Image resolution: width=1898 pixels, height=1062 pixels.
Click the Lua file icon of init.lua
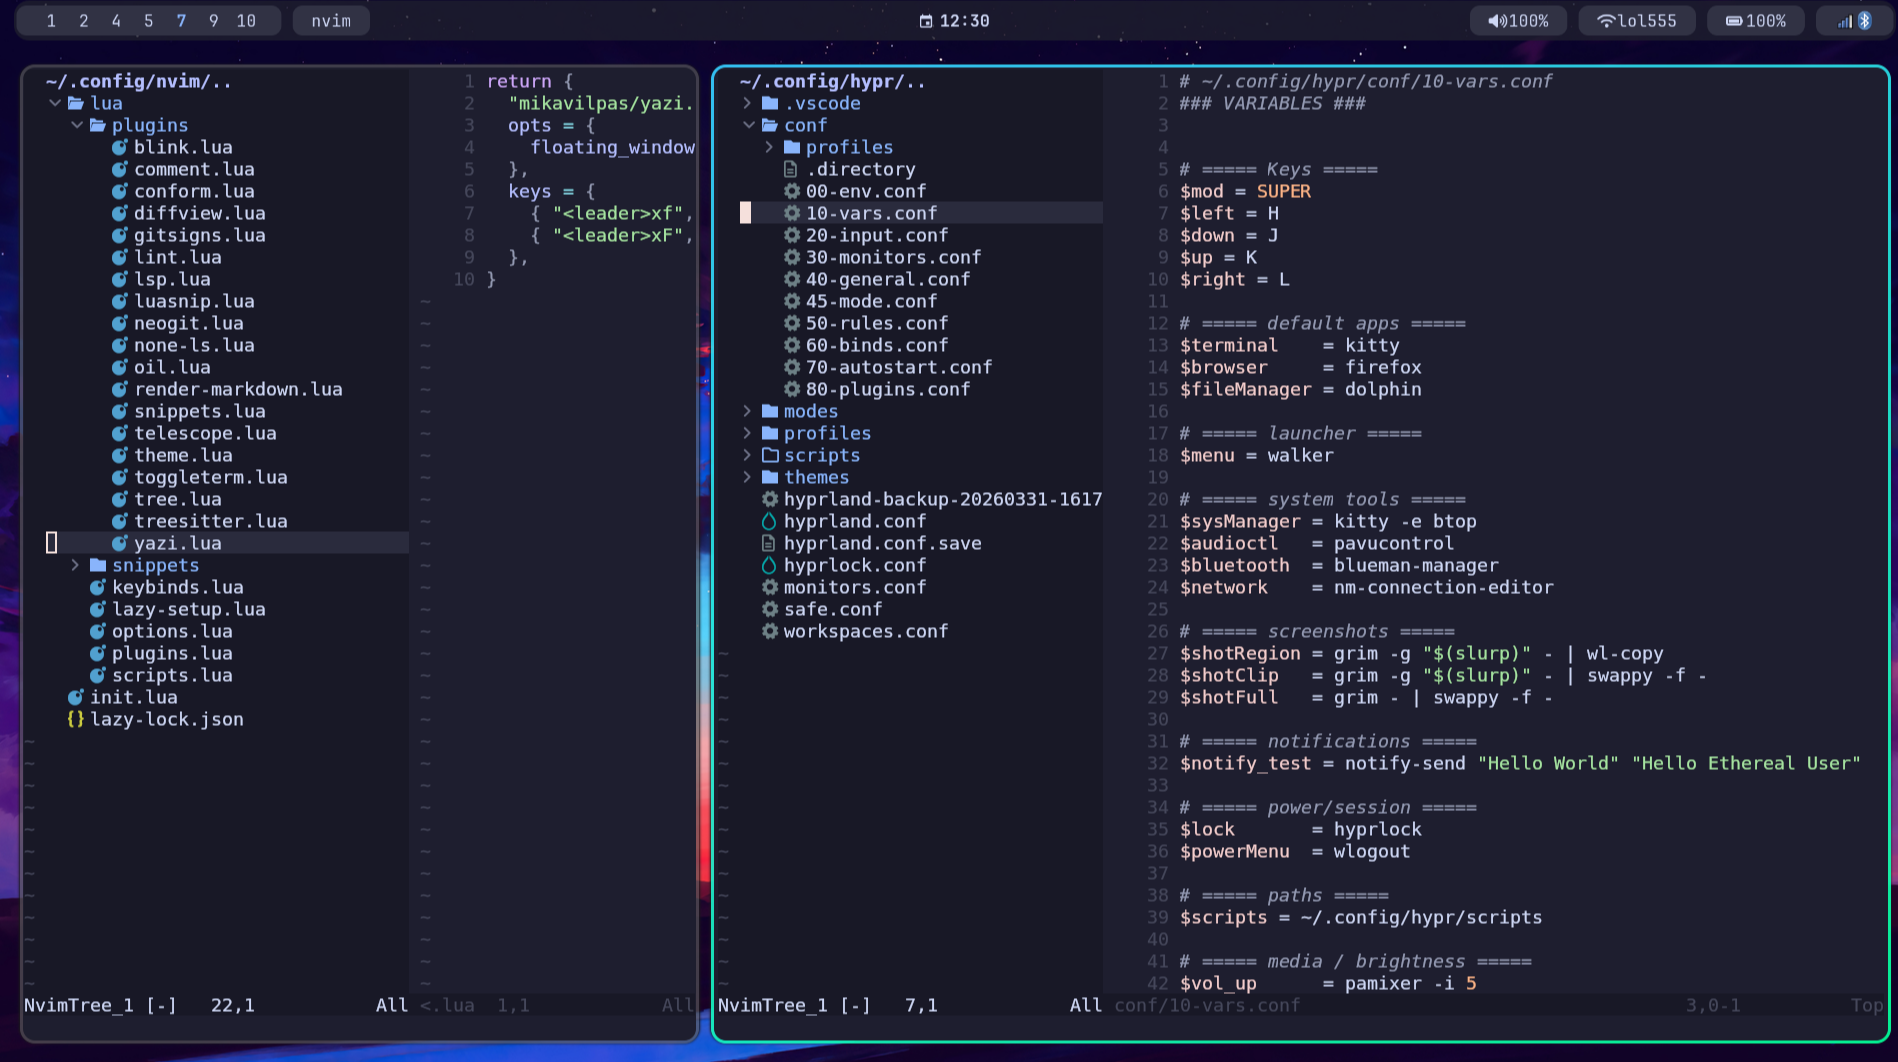click(75, 697)
